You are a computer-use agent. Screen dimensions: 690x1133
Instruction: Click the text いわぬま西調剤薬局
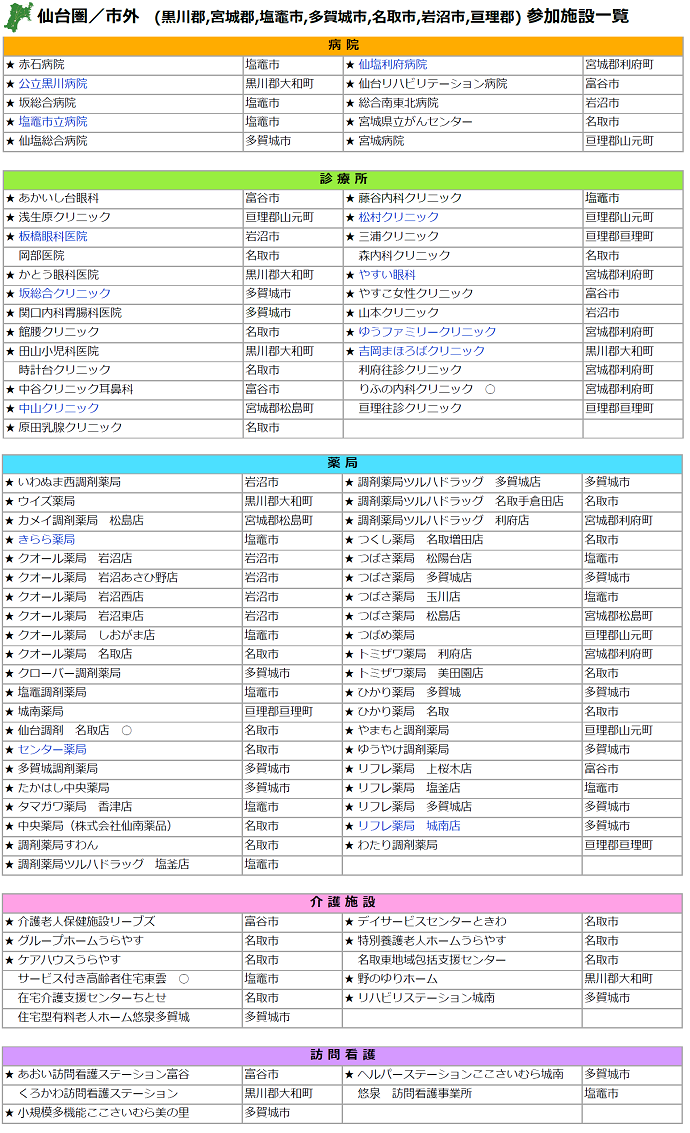click(69, 482)
